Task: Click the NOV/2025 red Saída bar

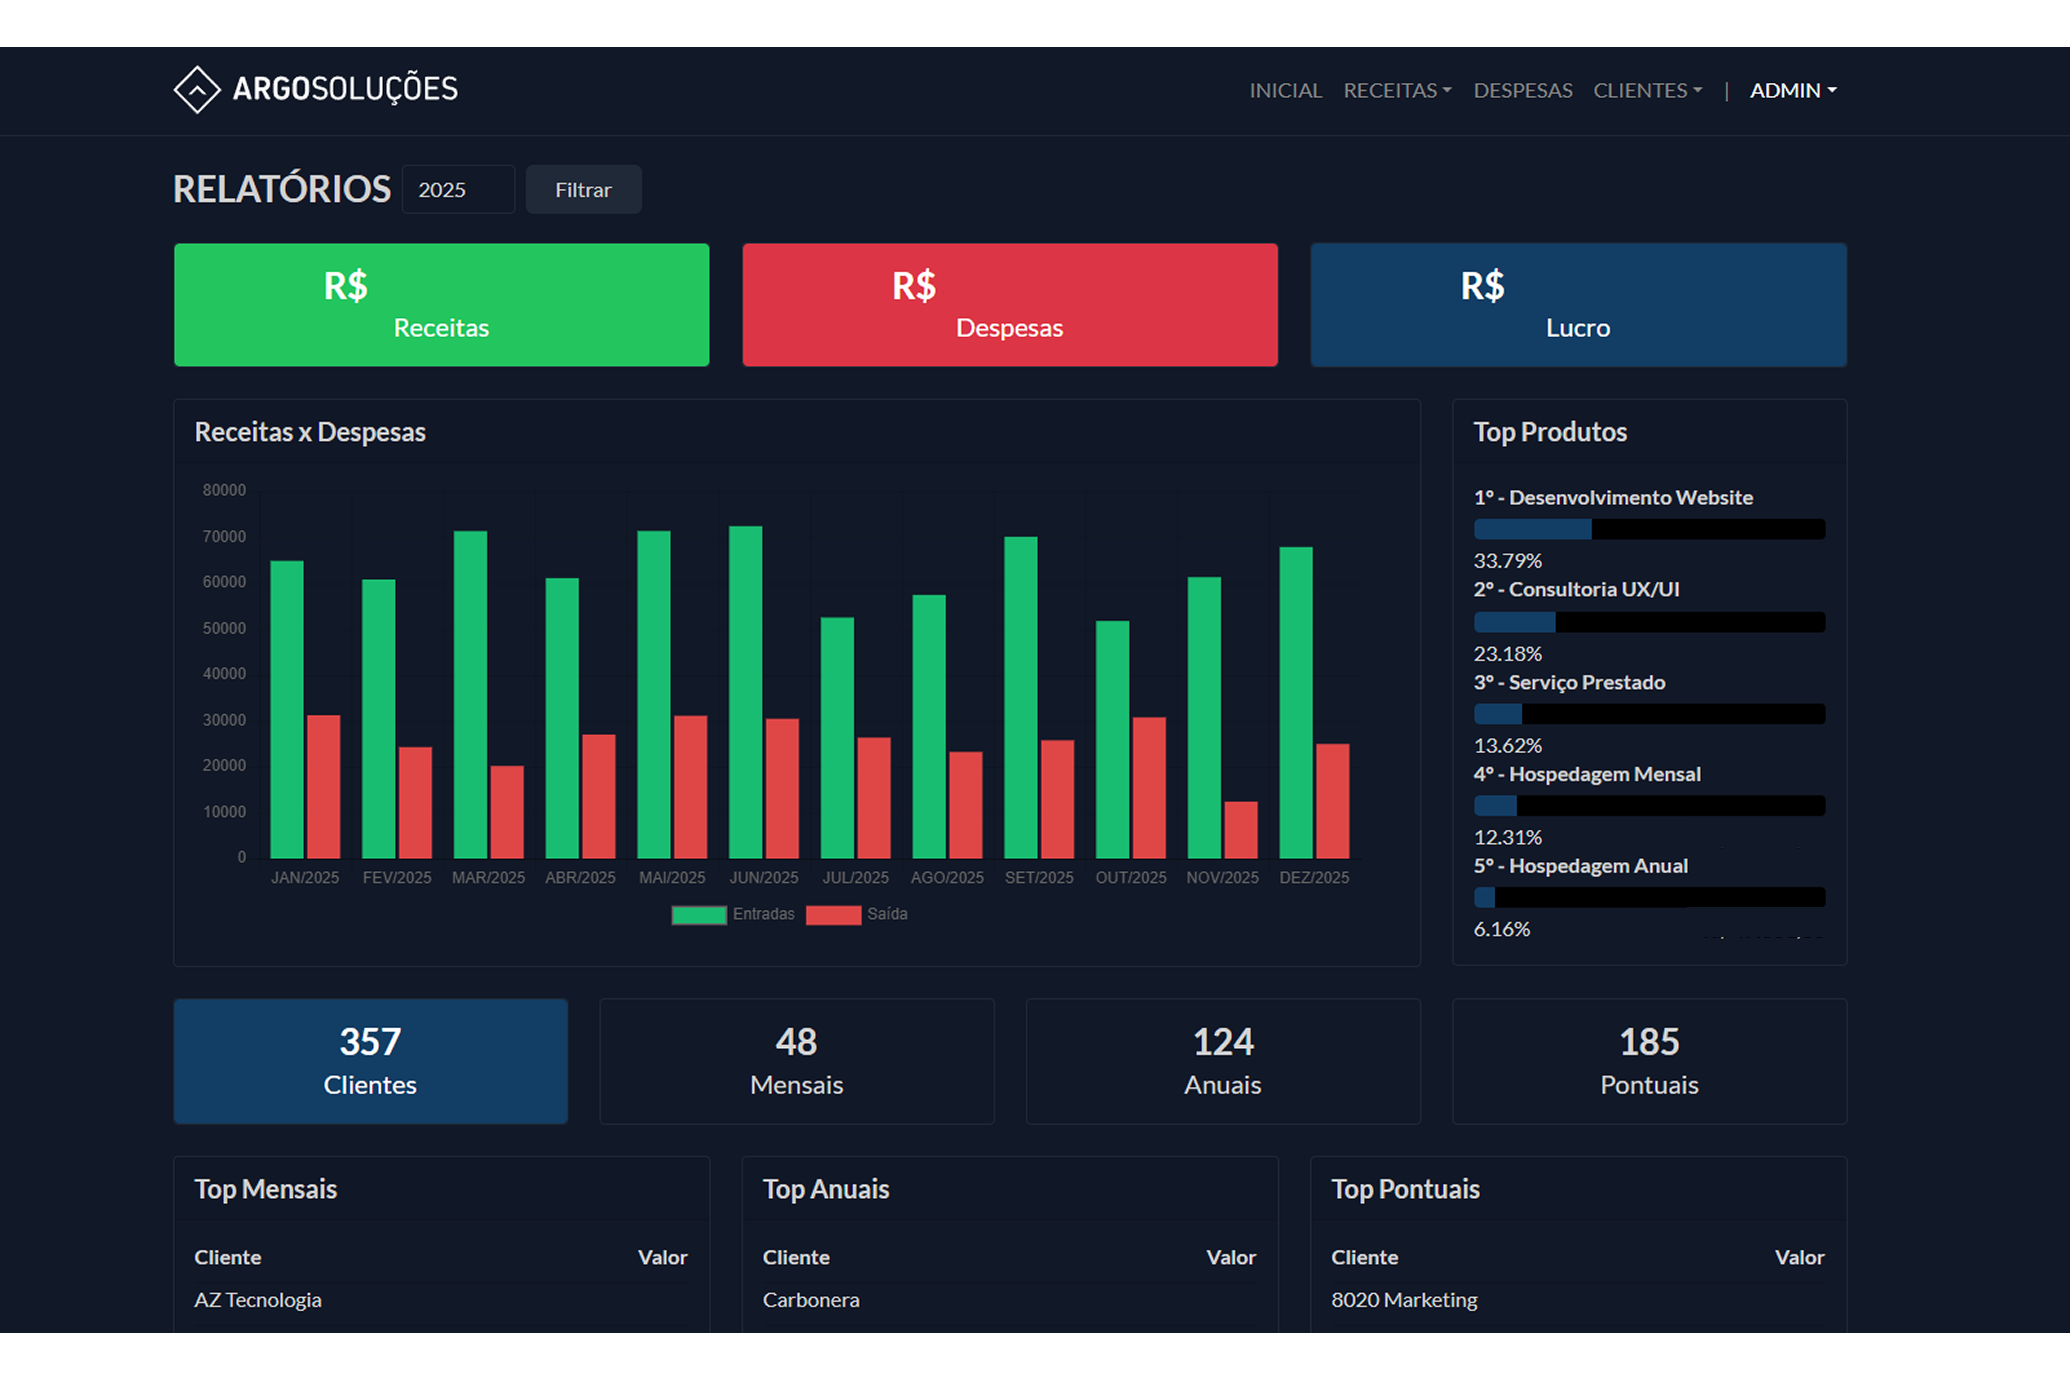Action: (x=1241, y=830)
